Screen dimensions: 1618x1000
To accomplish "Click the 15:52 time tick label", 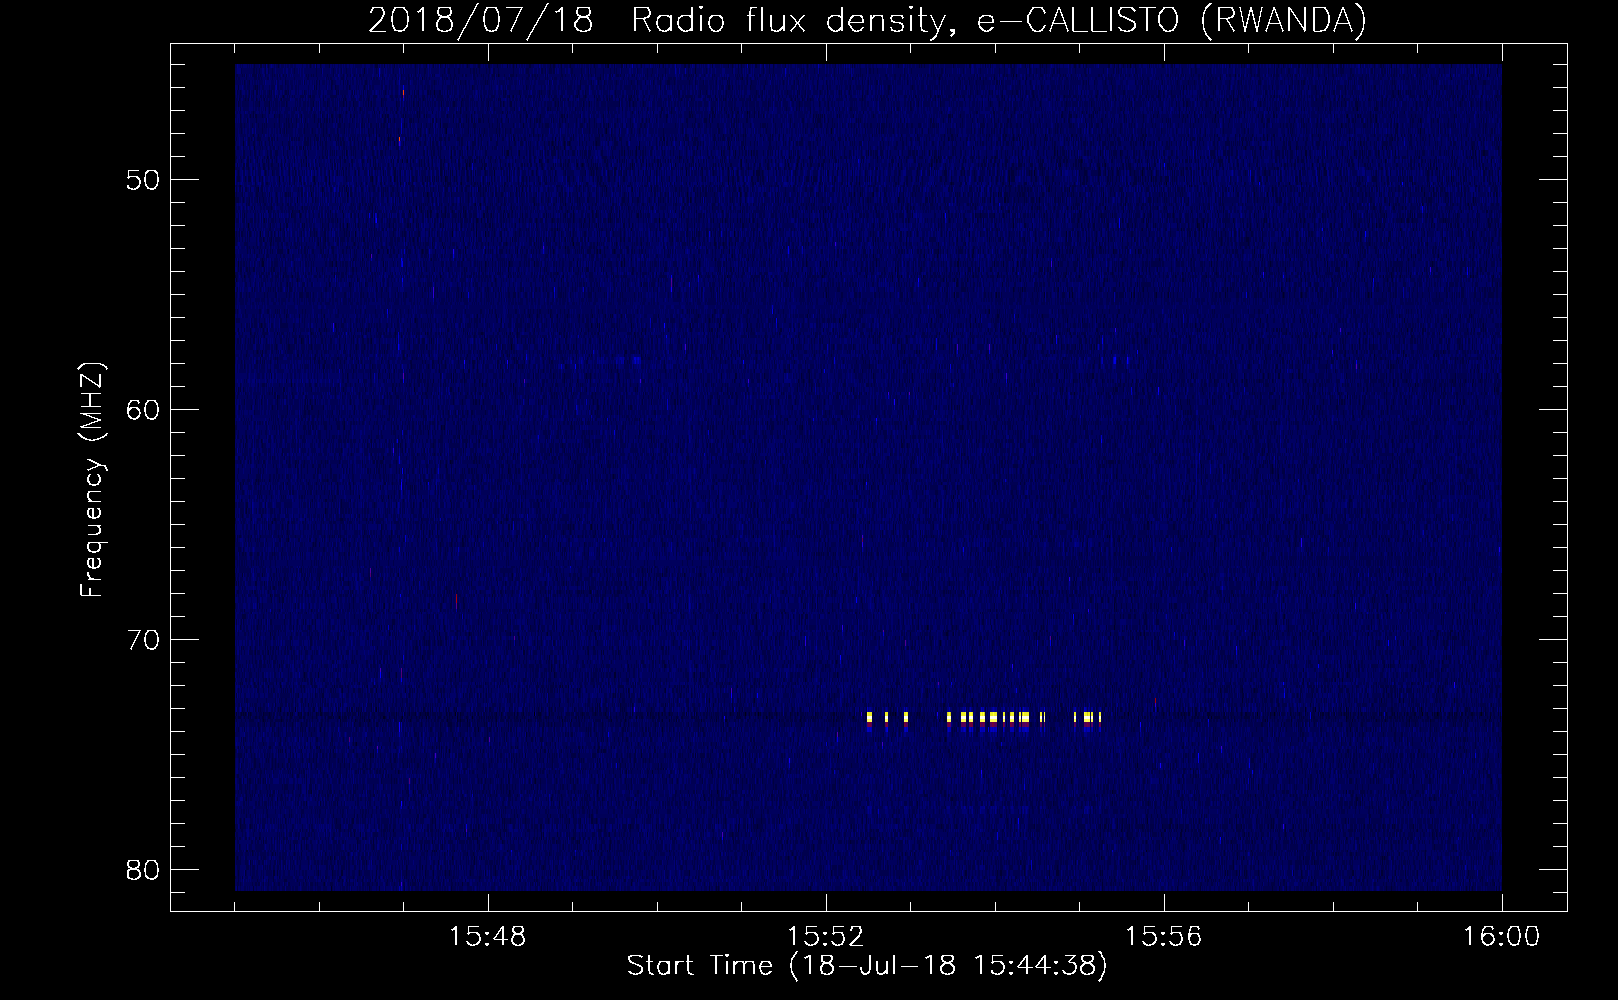I will coord(826,937).
